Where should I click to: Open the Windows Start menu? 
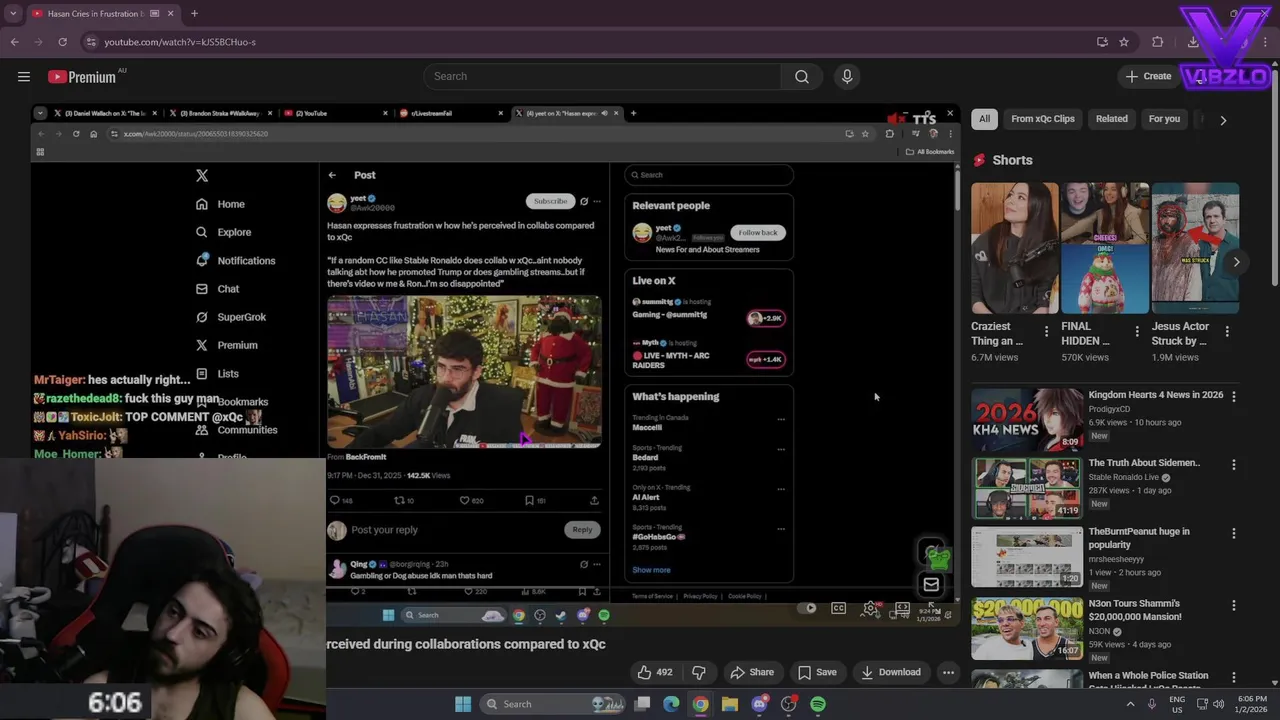pyautogui.click(x=463, y=704)
